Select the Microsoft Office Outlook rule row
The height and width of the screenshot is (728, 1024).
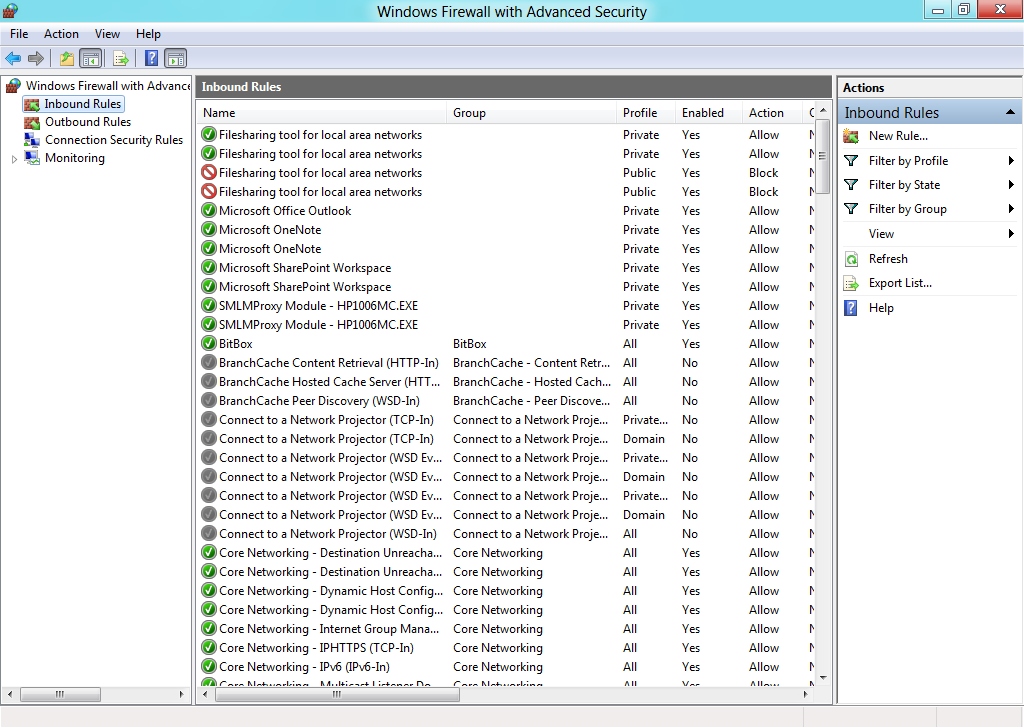tap(285, 211)
